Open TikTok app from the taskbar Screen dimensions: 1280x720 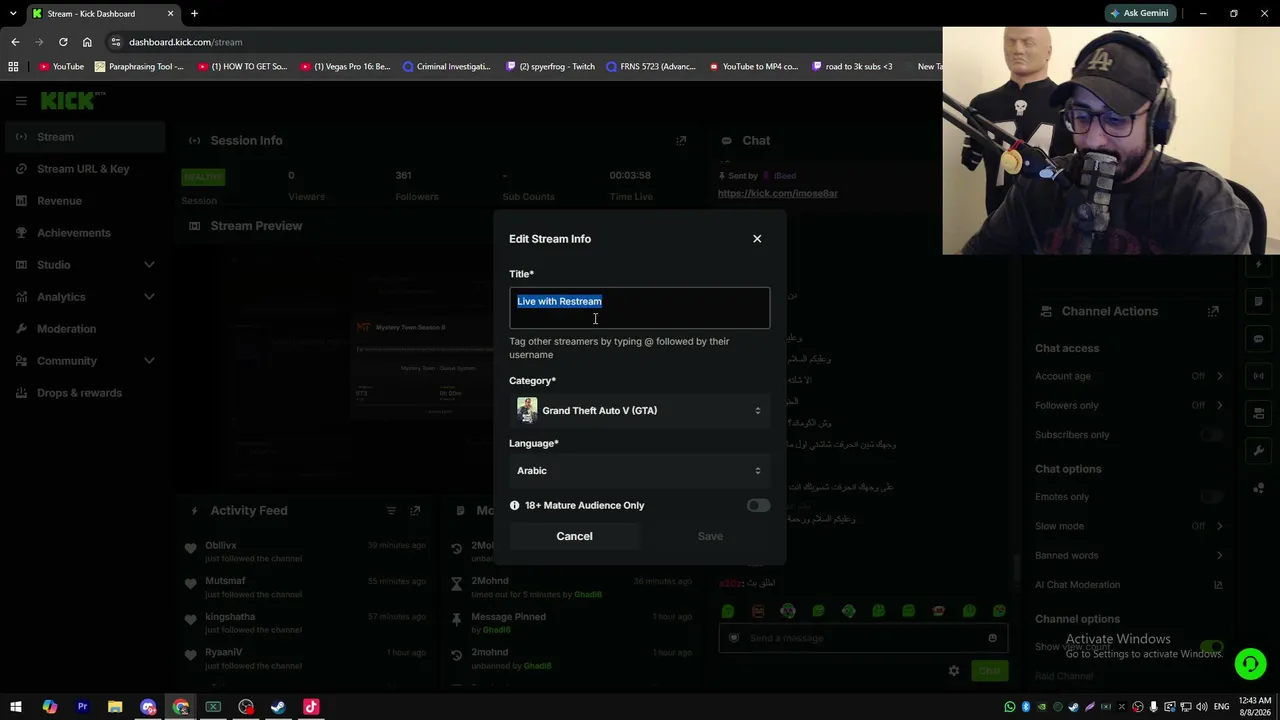click(x=311, y=707)
